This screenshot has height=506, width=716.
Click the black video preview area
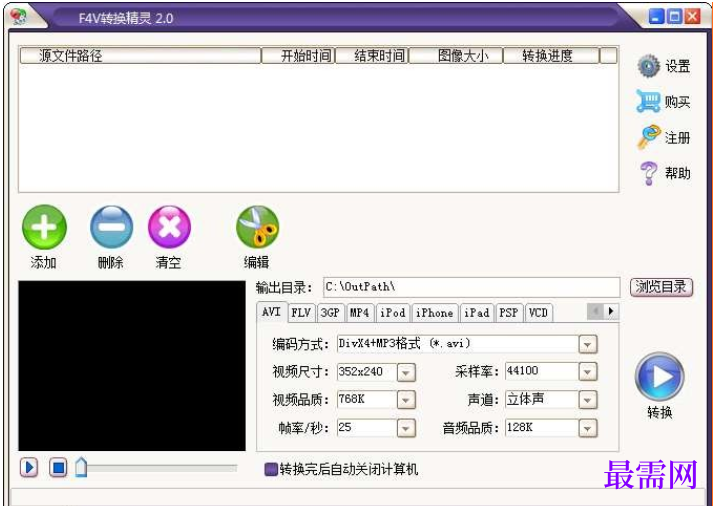click(132, 366)
